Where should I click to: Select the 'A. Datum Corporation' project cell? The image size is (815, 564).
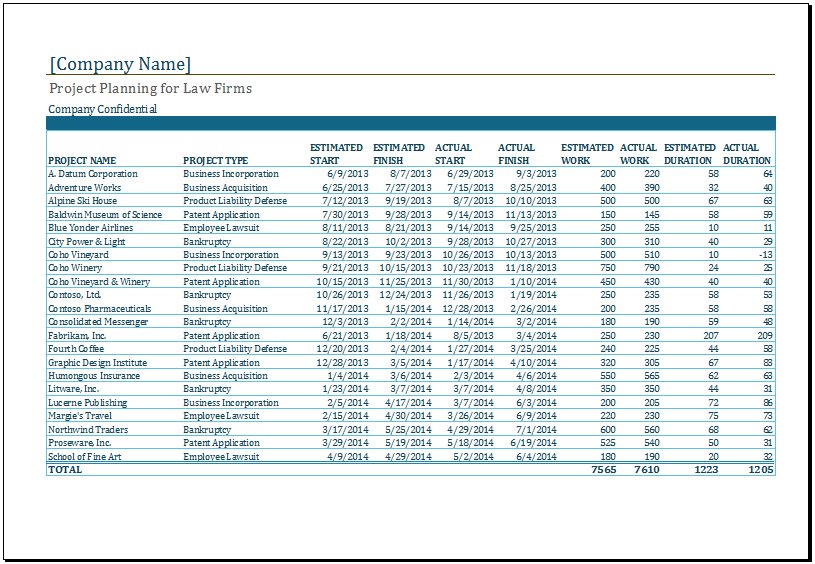[93, 174]
